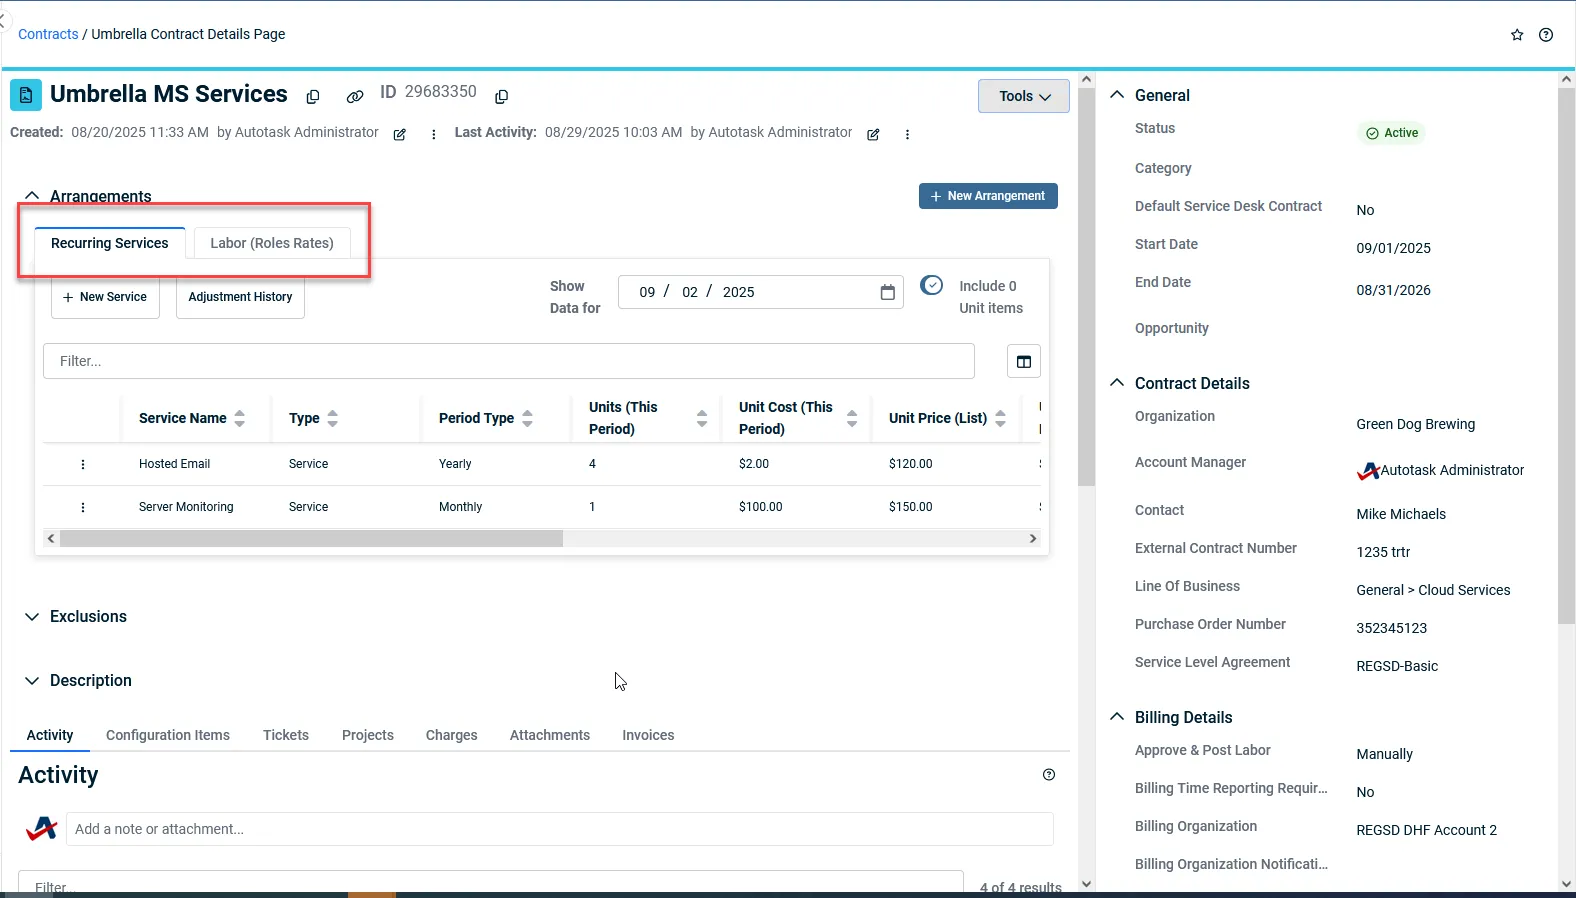1576x898 pixels.
Task: Open the column chooser icon
Action: point(1023,362)
